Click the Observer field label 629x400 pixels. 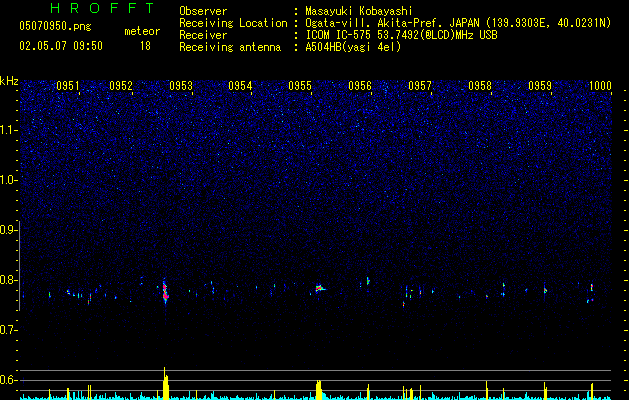(203, 11)
